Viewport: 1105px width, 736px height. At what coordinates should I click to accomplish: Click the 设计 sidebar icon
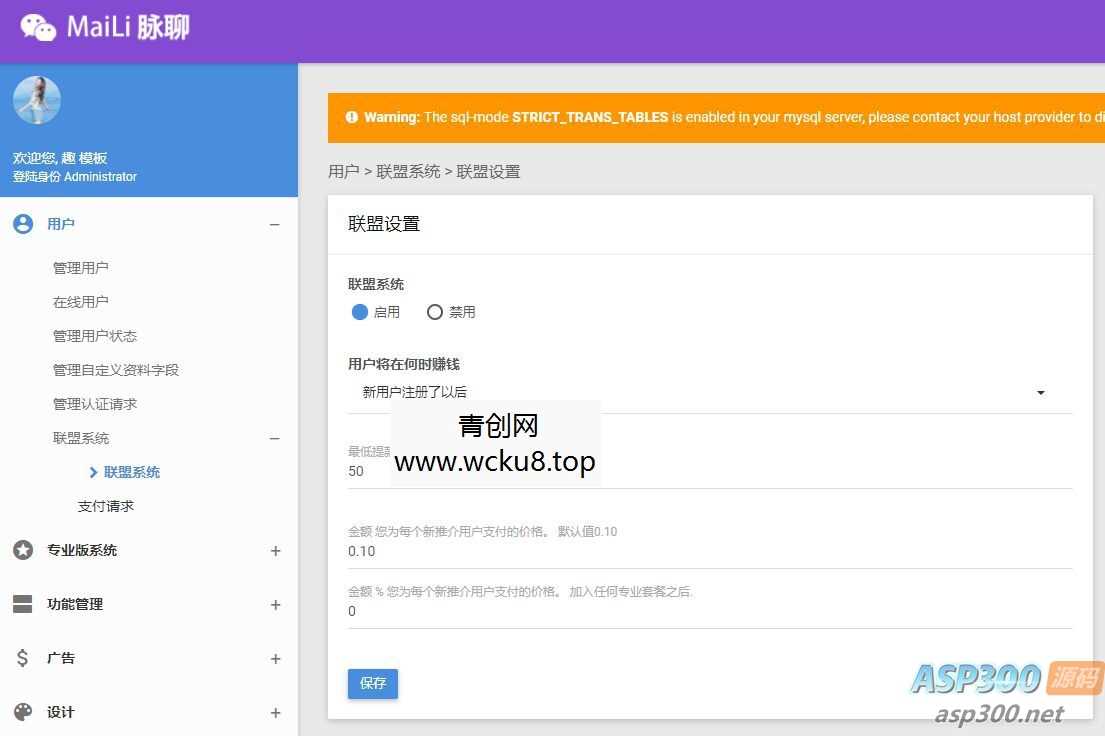[22, 712]
